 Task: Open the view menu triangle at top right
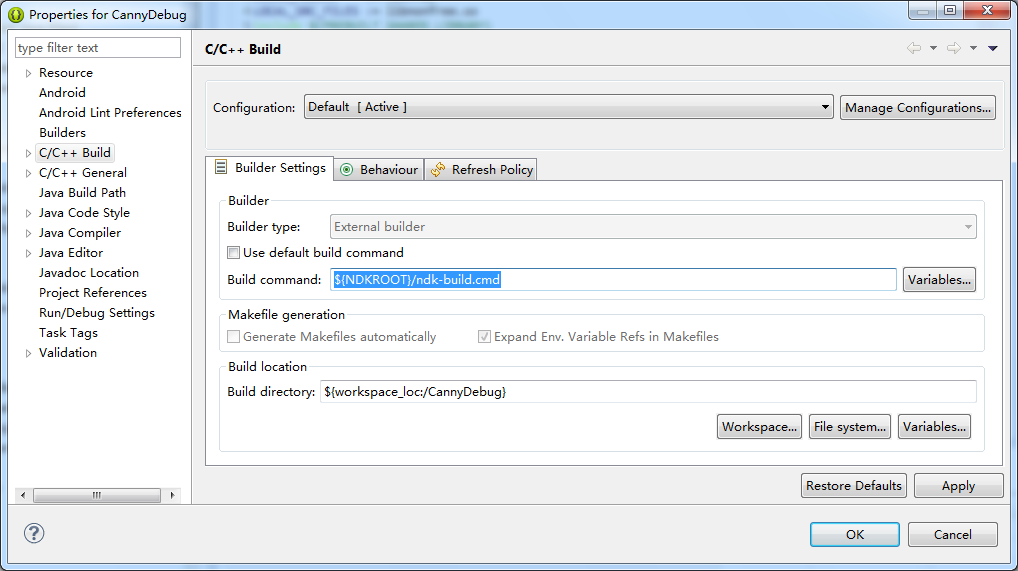click(993, 48)
